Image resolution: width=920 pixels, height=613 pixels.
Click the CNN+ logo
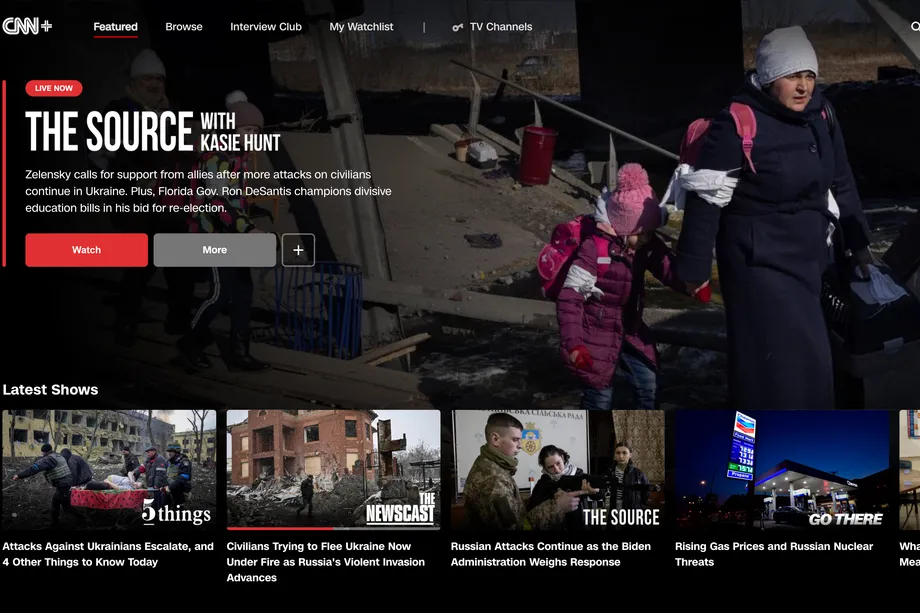pyautogui.click(x=27, y=26)
